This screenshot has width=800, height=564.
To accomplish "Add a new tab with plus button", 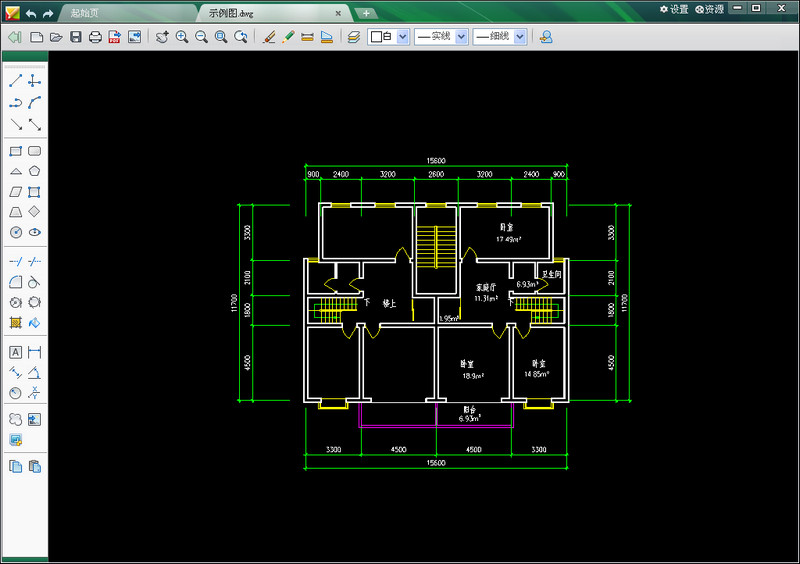I will pos(366,13).
